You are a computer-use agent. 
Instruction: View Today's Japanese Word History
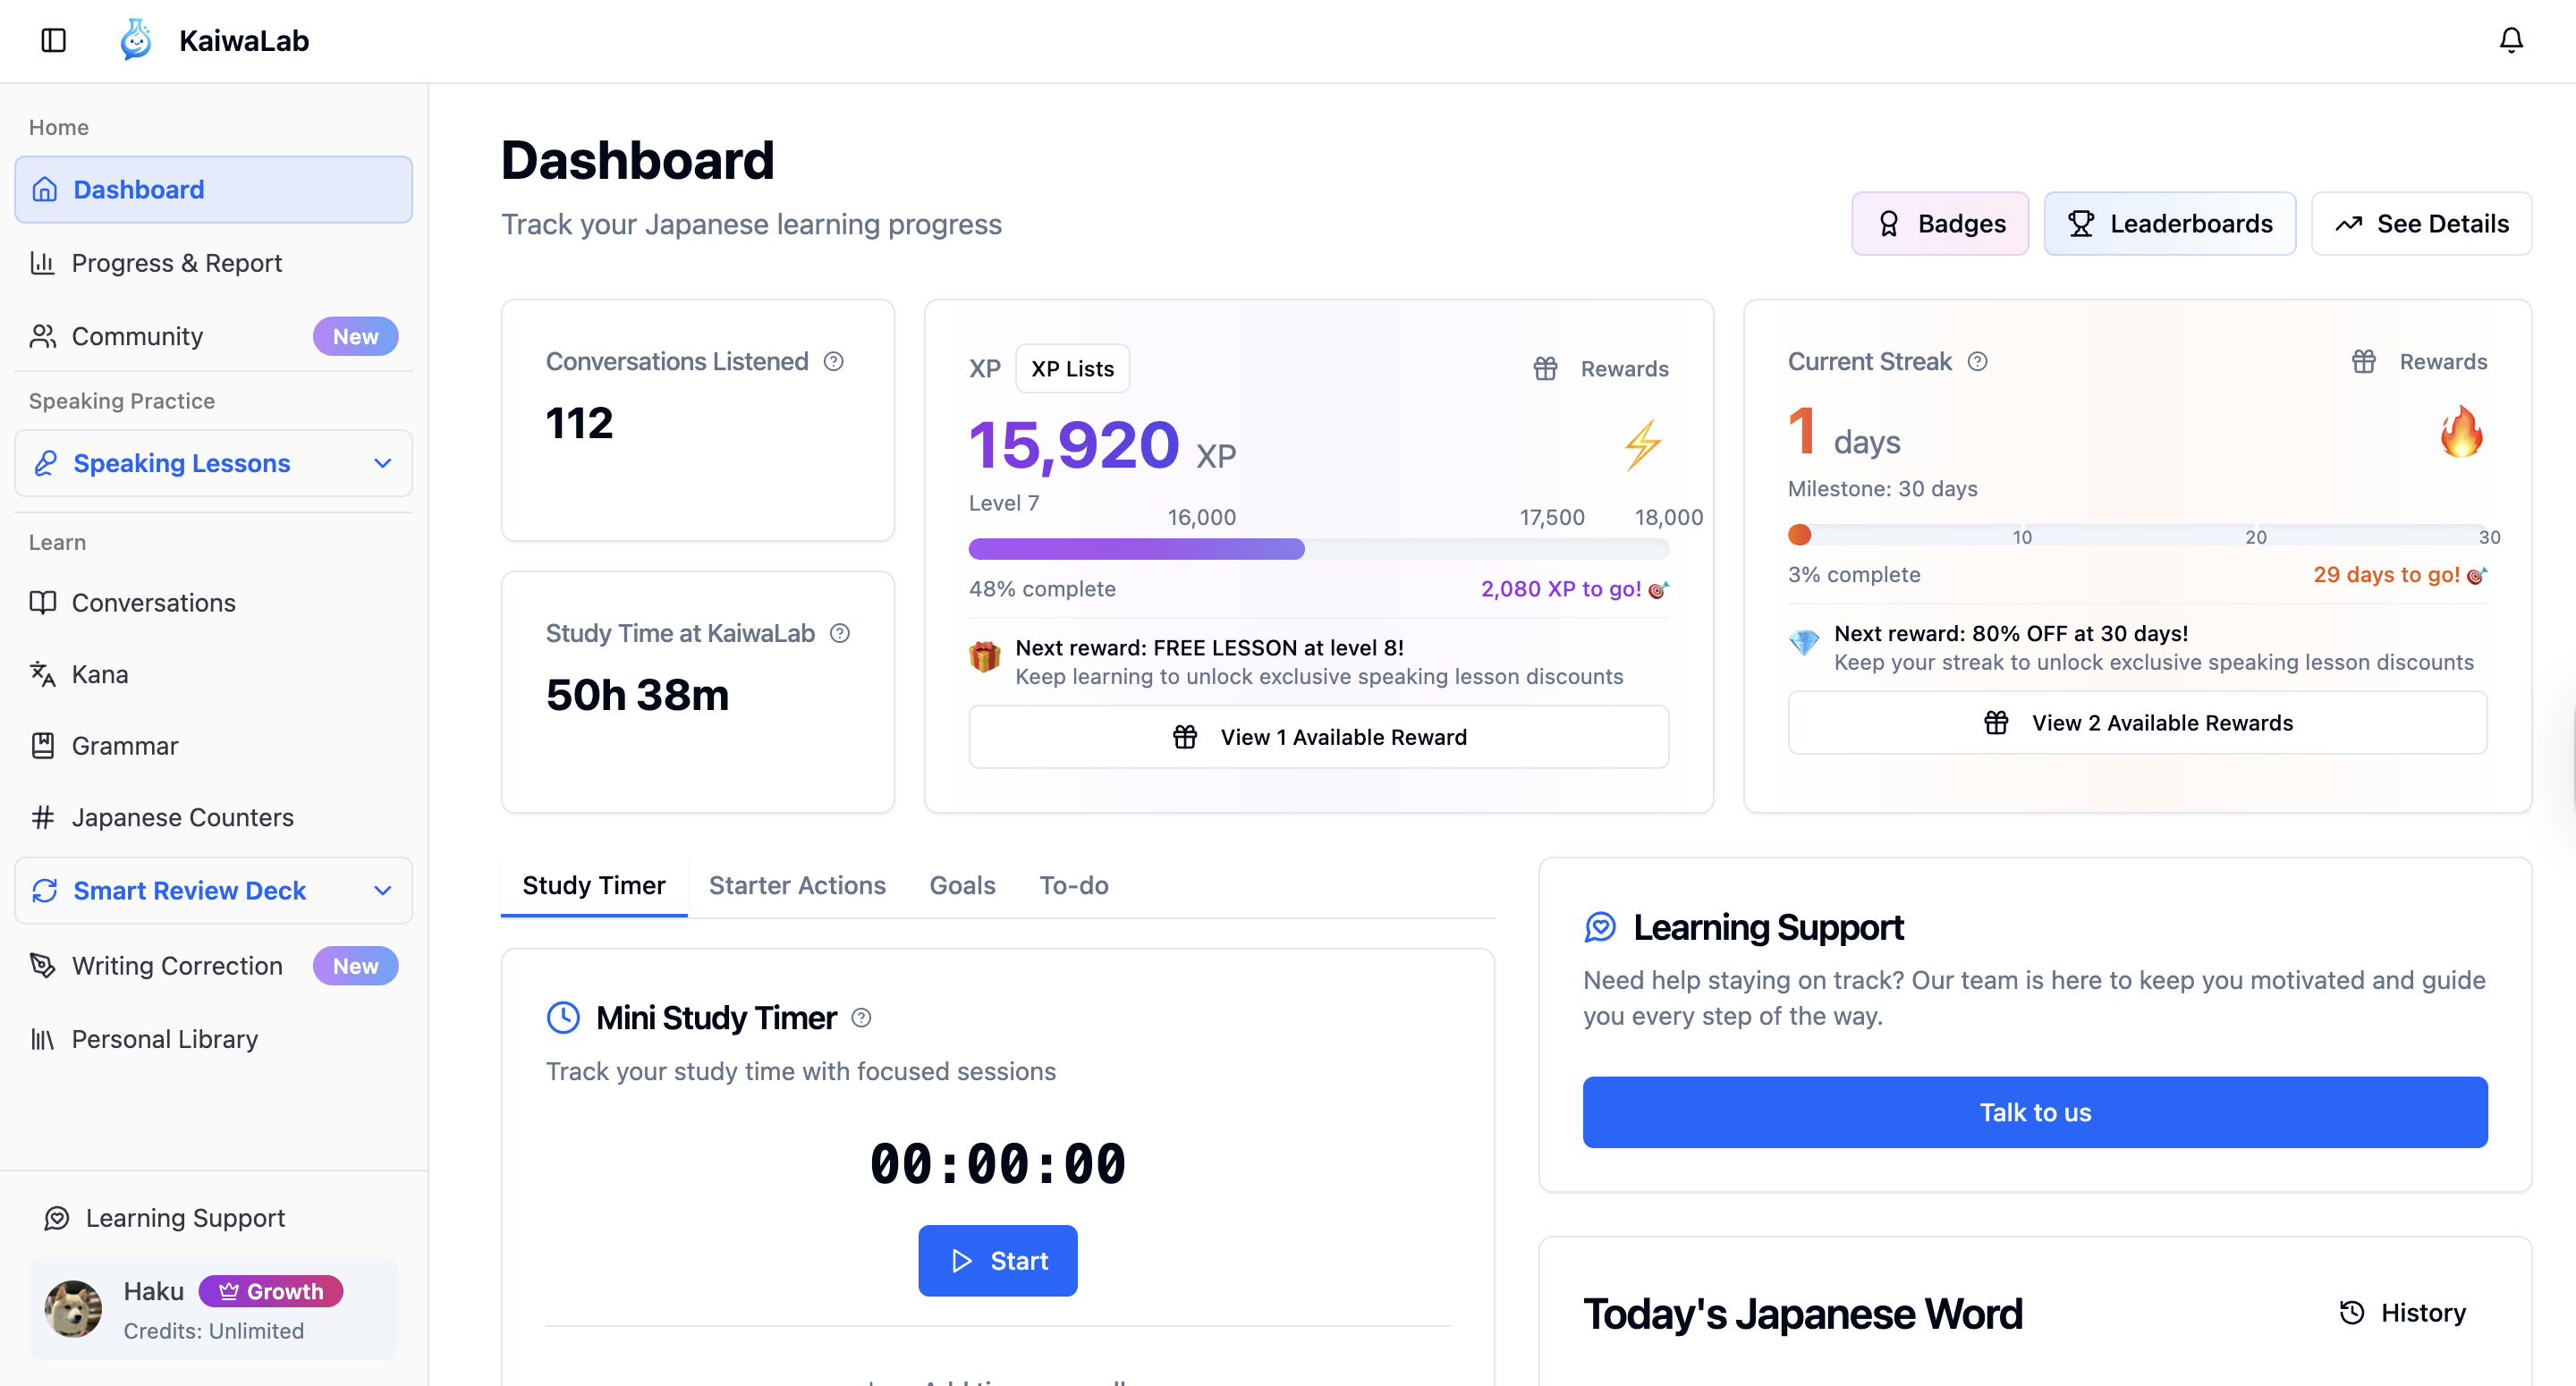[x=2402, y=1312]
